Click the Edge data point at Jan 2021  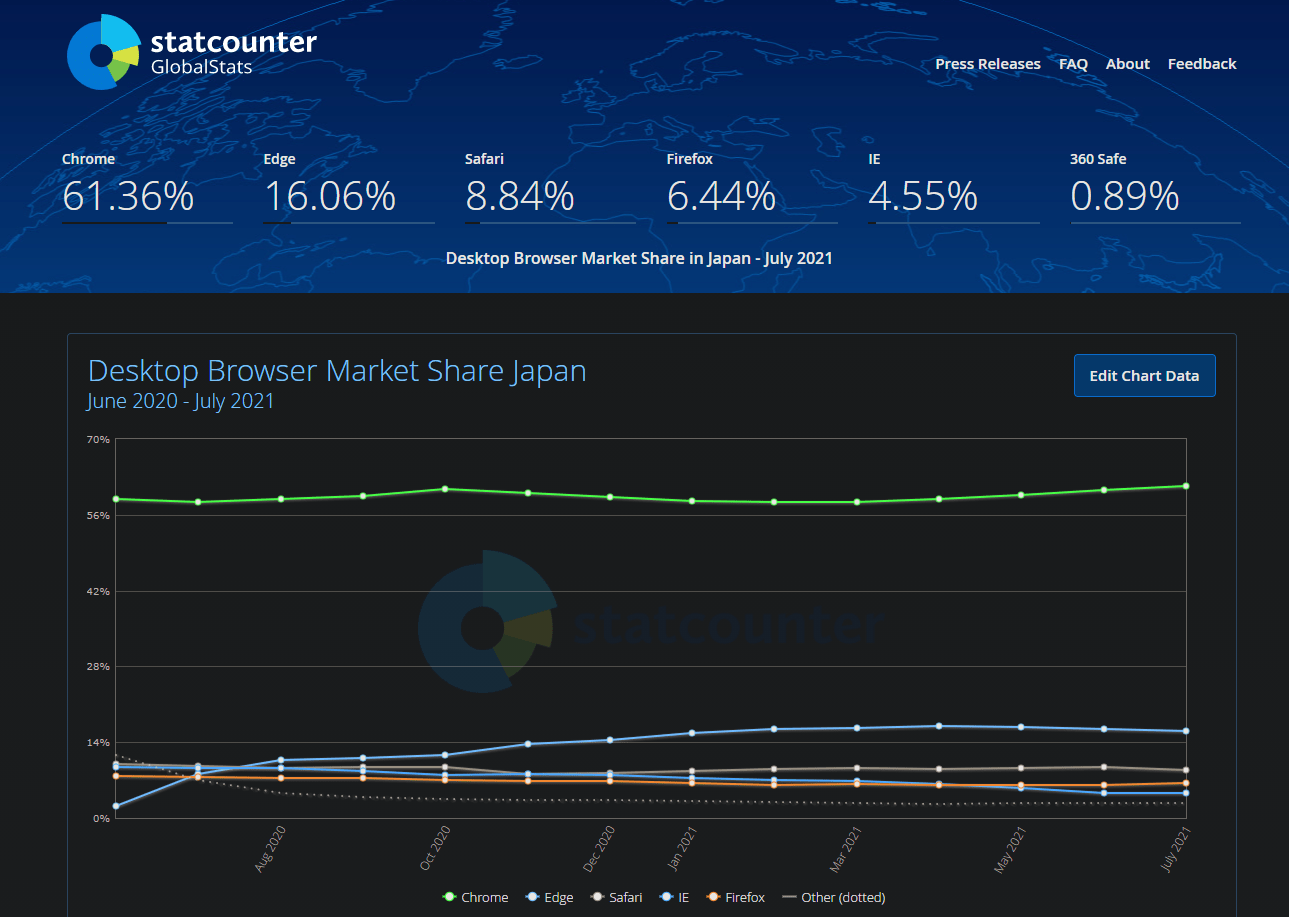point(692,733)
